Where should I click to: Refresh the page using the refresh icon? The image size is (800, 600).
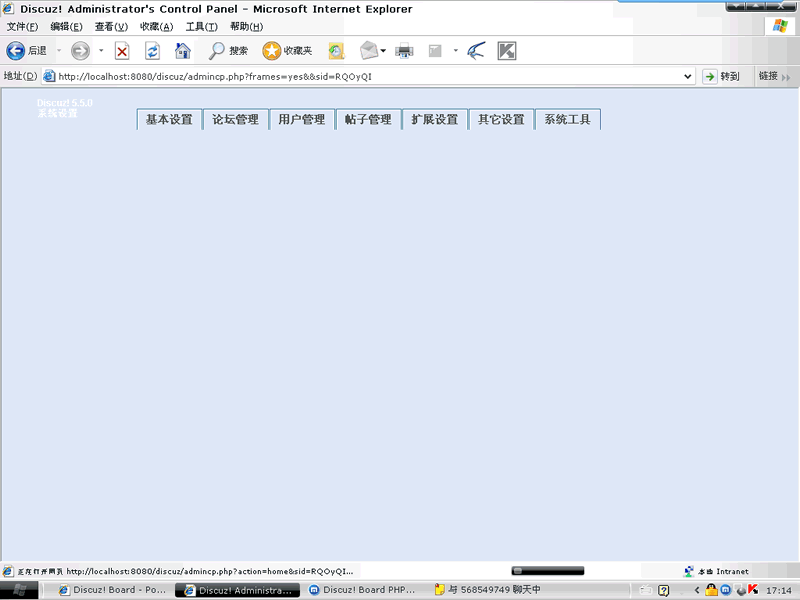tap(152, 51)
